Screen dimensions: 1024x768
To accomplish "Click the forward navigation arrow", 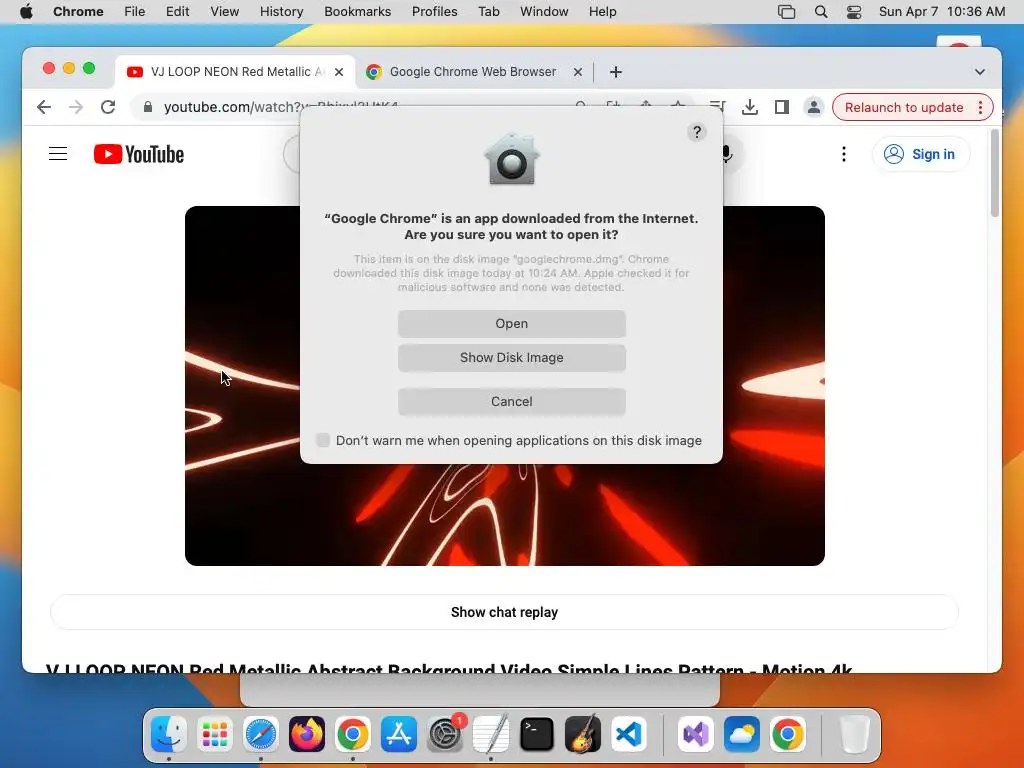I will click(76, 107).
